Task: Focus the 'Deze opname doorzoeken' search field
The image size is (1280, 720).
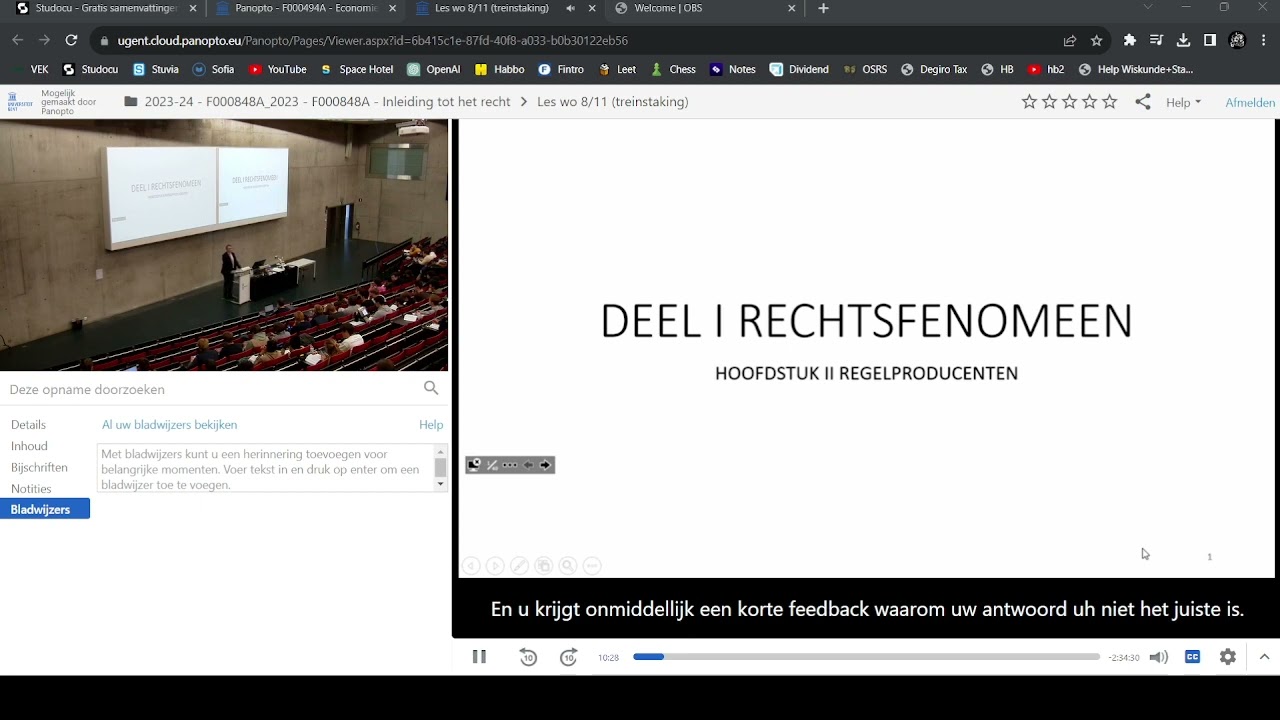Action: point(212,389)
